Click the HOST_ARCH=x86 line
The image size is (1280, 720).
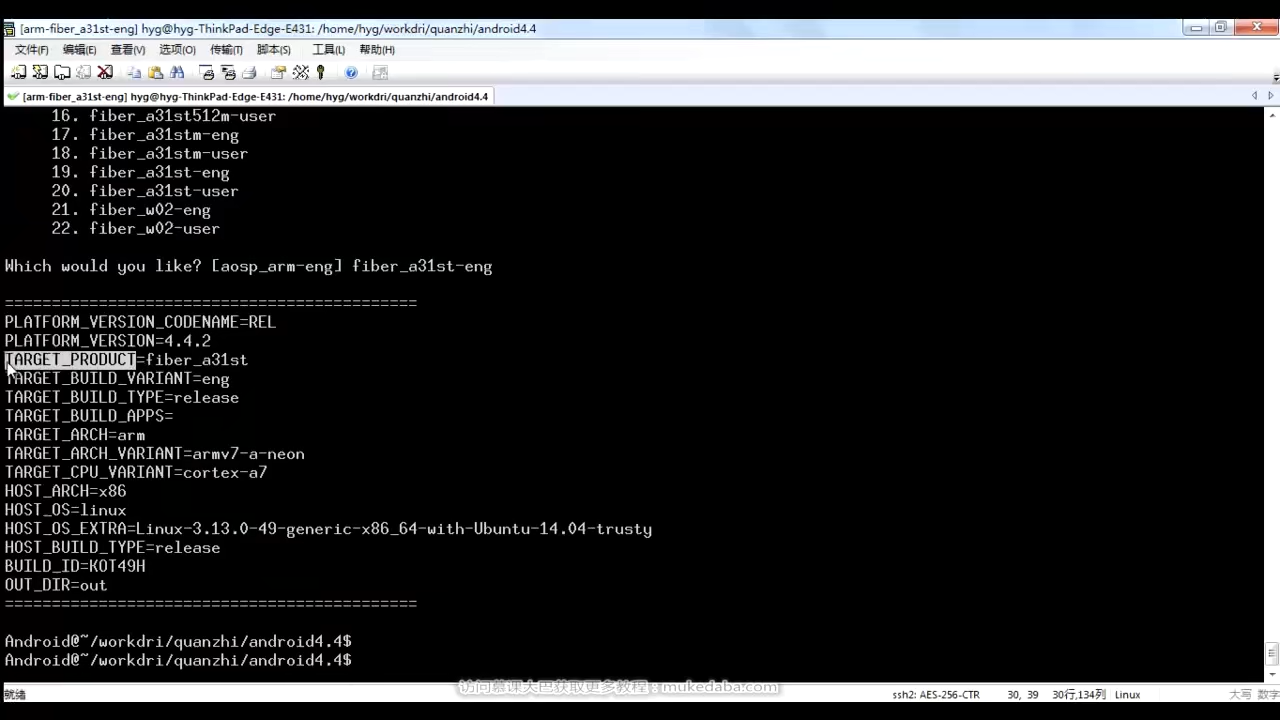65,491
